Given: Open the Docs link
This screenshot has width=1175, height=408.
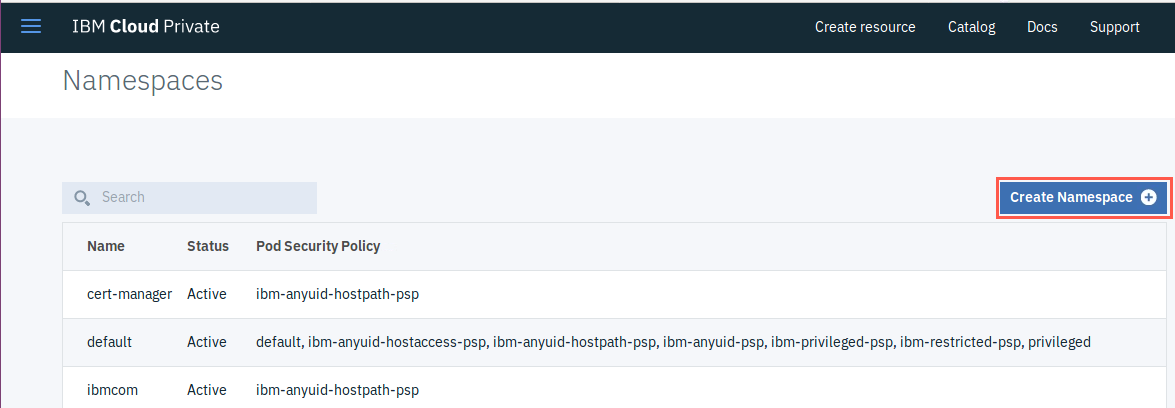Looking at the screenshot, I should pyautogui.click(x=1042, y=27).
